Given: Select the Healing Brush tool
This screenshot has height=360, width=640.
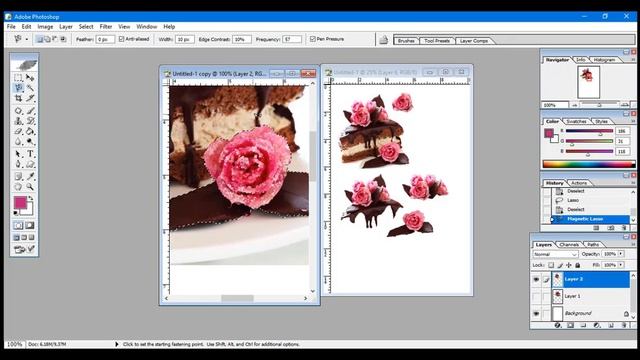Looking at the screenshot, I should click(18, 111).
